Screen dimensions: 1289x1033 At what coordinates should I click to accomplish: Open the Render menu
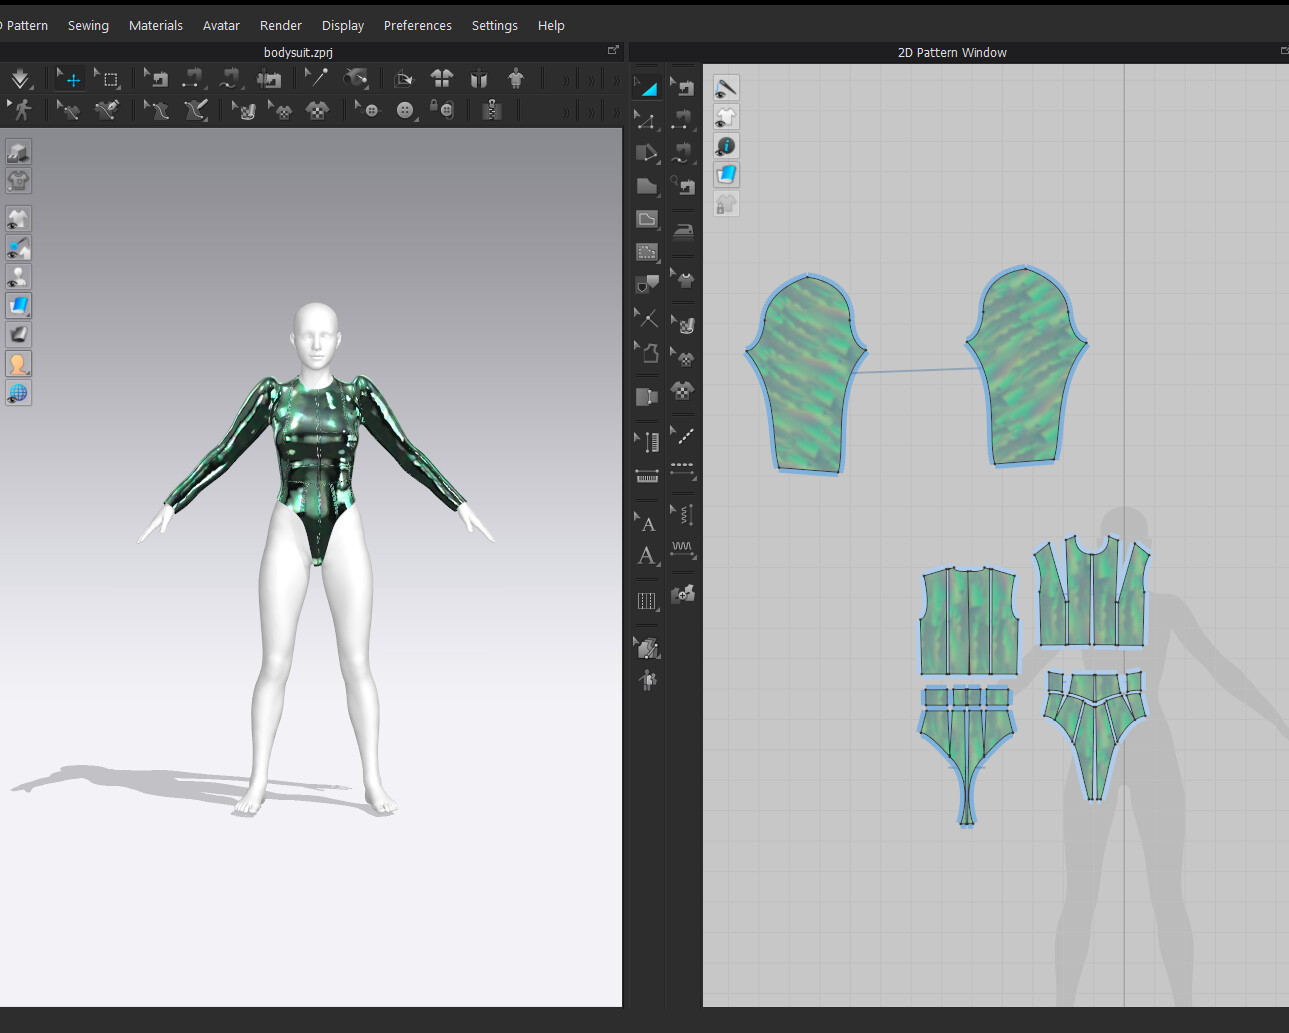(280, 25)
